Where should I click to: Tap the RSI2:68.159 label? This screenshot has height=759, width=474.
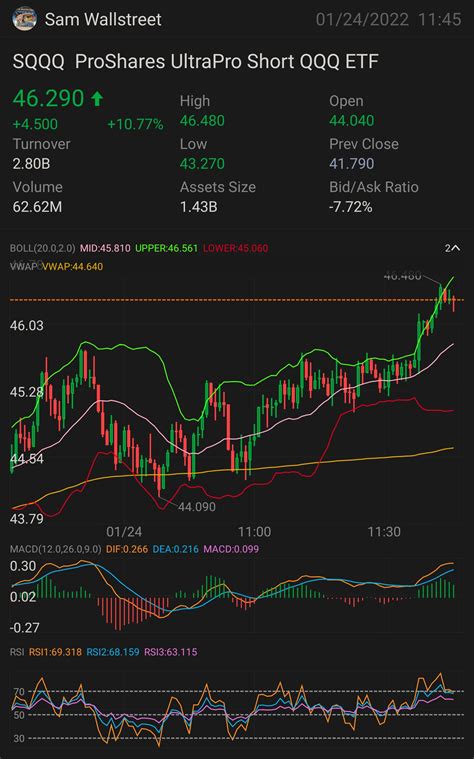point(113,652)
